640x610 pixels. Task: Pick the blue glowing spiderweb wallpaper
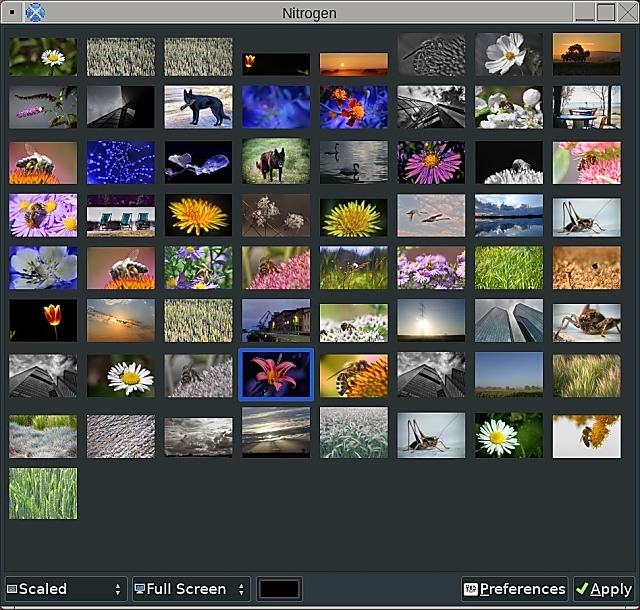tap(121, 161)
